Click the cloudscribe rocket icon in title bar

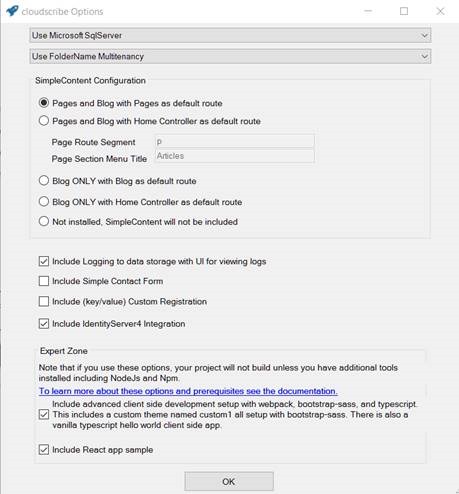pyautogui.click(x=12, y=11)
